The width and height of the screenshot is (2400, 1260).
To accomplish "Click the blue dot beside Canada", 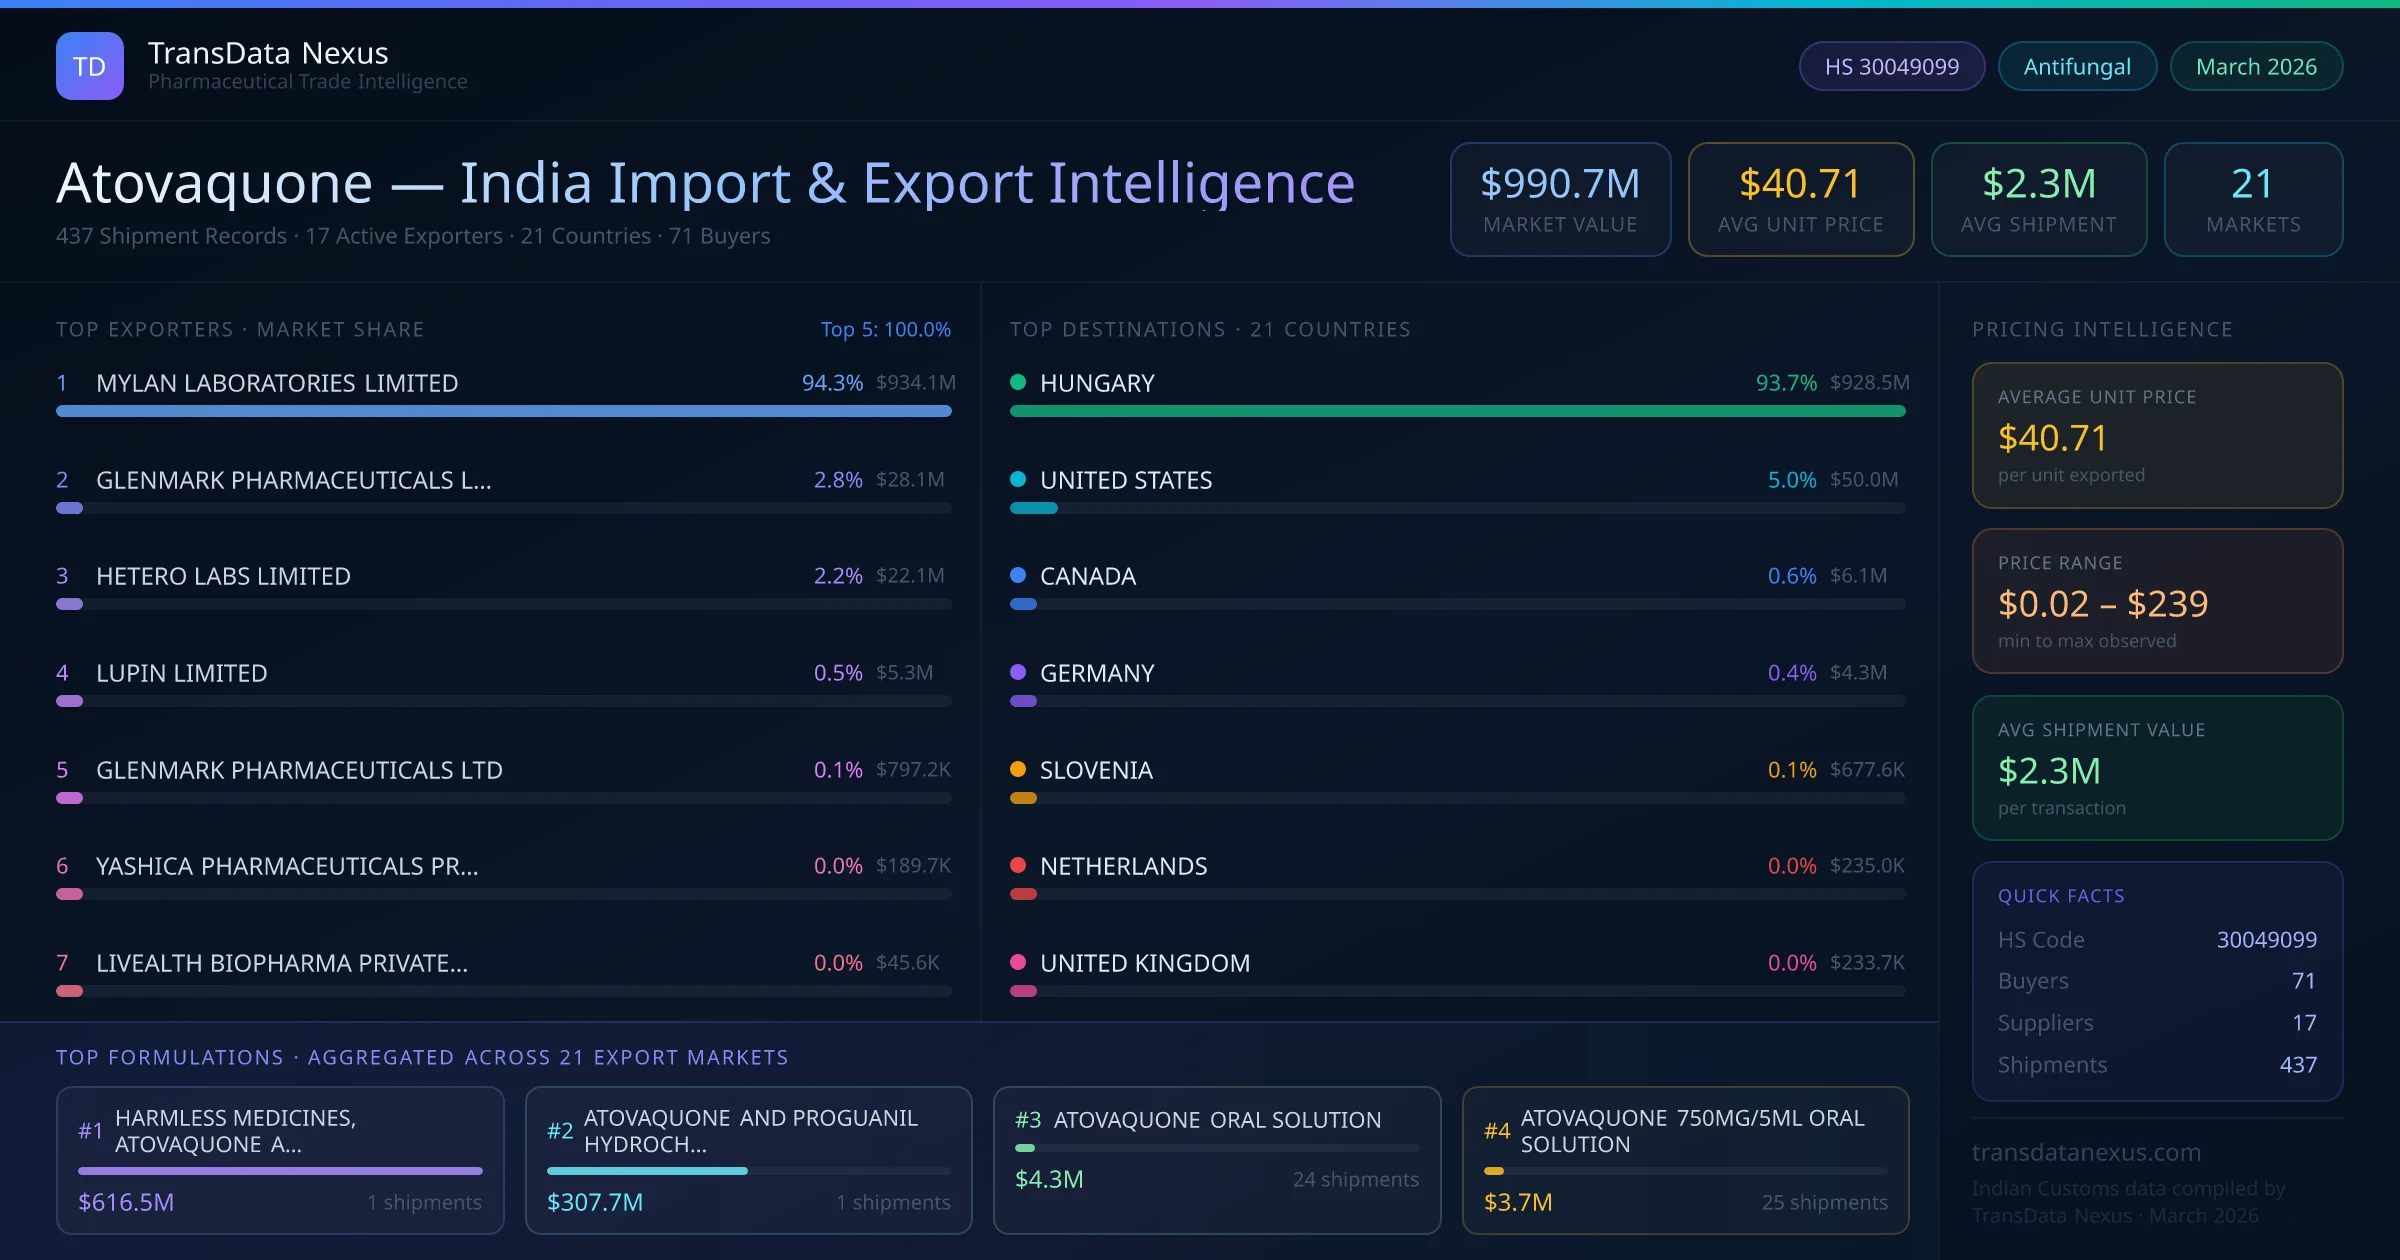I will click(x=1018, y=575).
